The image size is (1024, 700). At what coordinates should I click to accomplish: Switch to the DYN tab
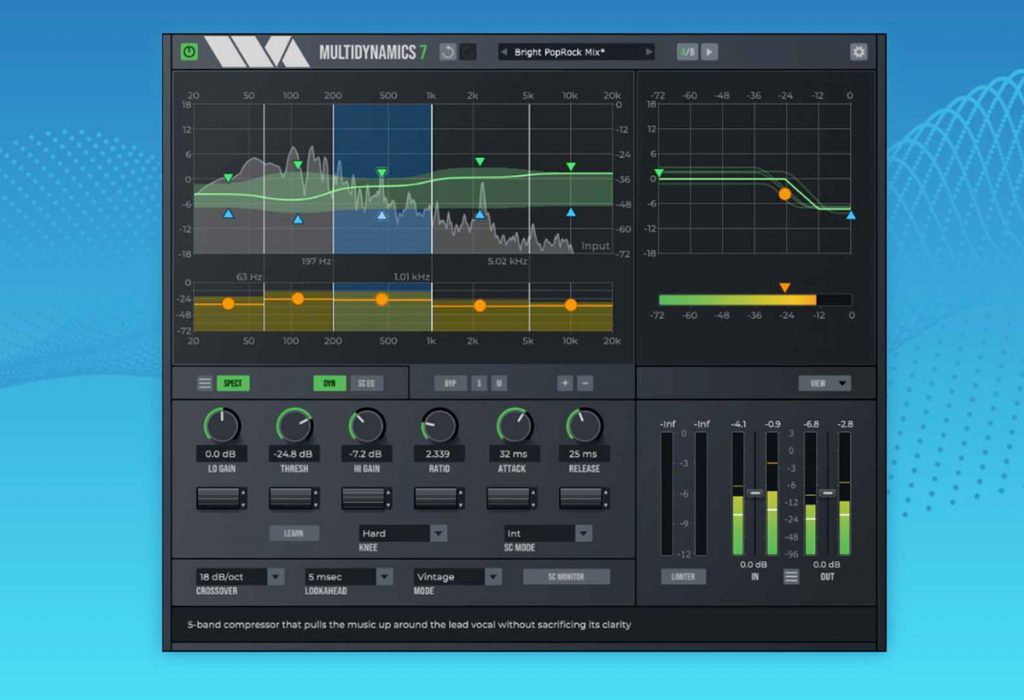click(330, 383)
